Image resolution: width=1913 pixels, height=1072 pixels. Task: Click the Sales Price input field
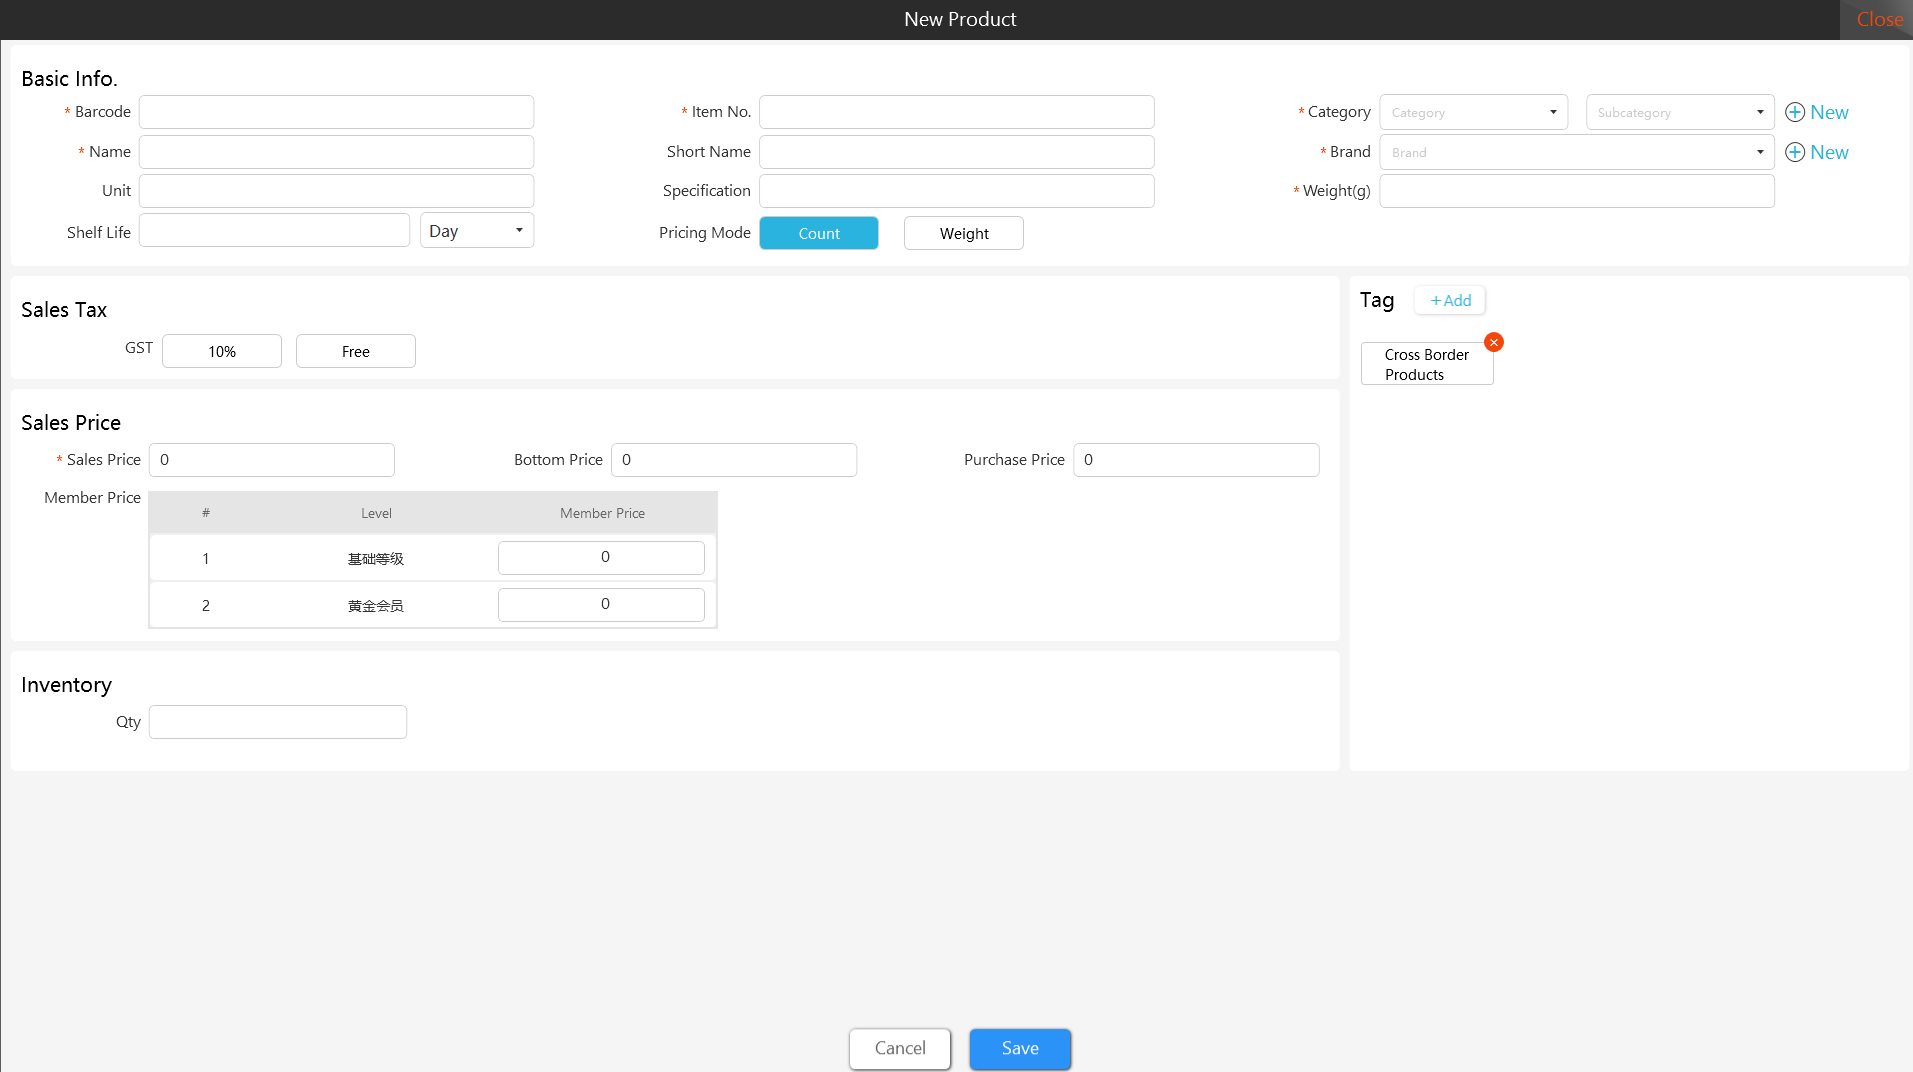(x=272, y=460)
